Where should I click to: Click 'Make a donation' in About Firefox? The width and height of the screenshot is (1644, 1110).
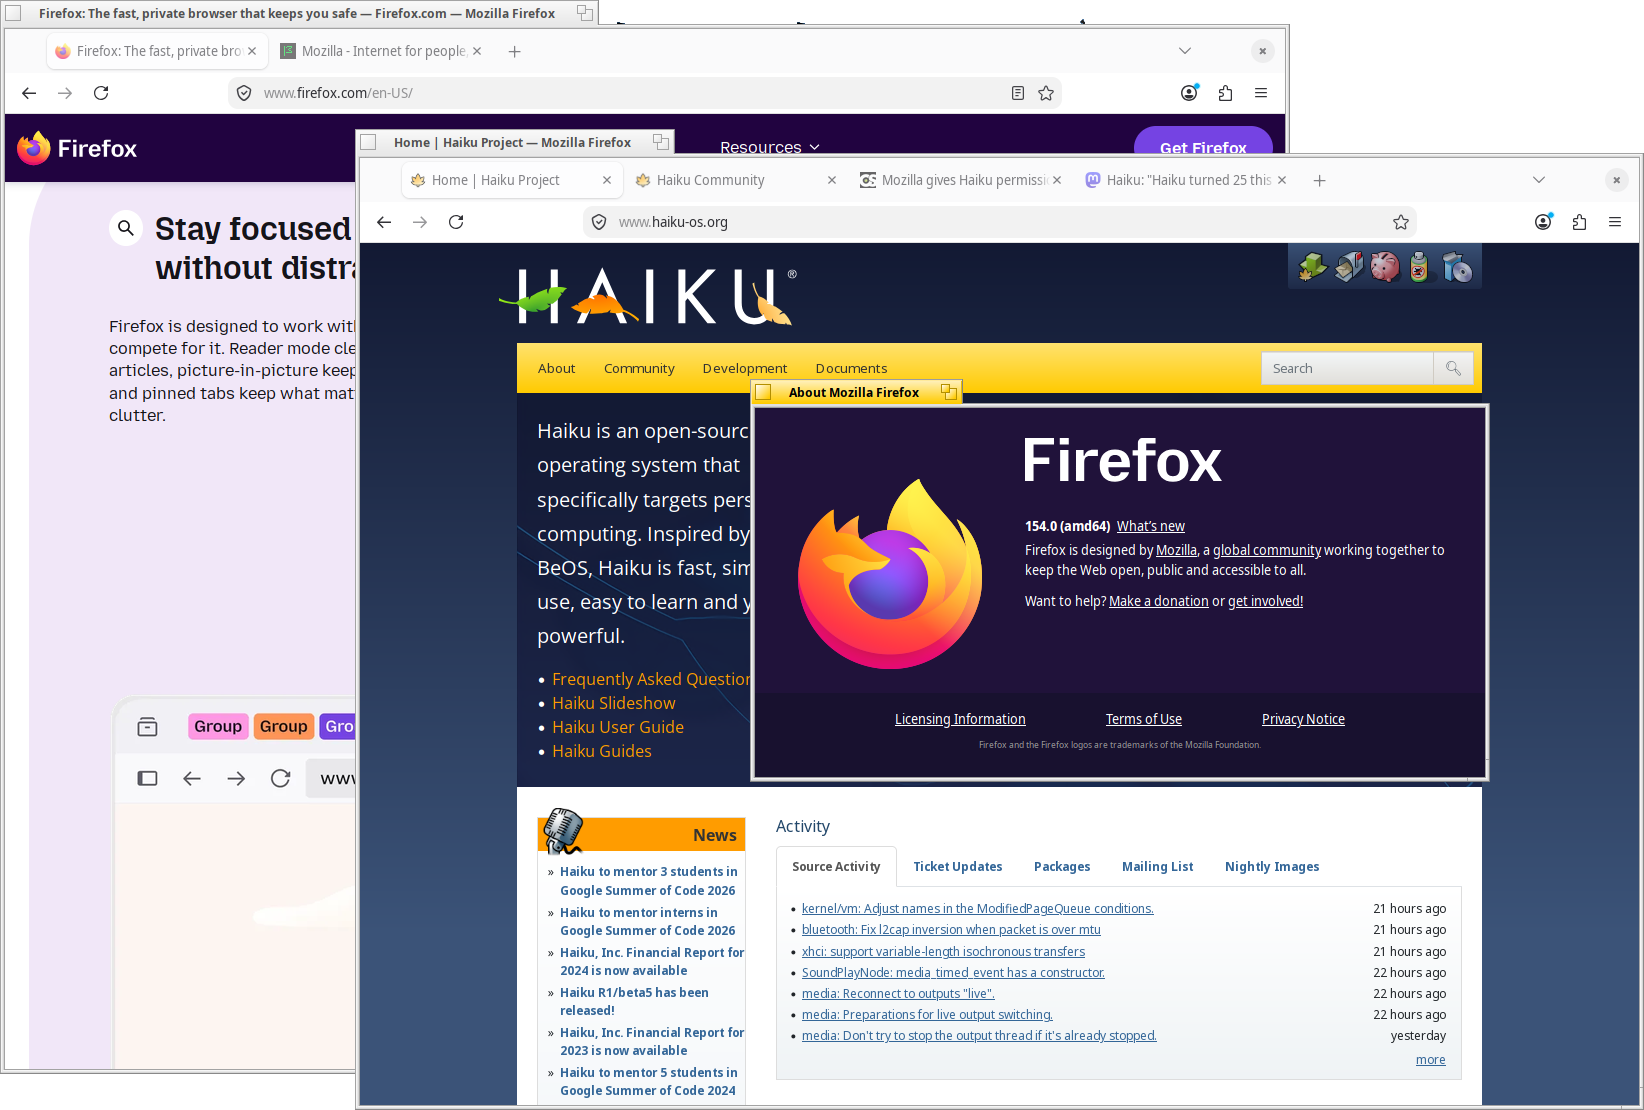1158,601
